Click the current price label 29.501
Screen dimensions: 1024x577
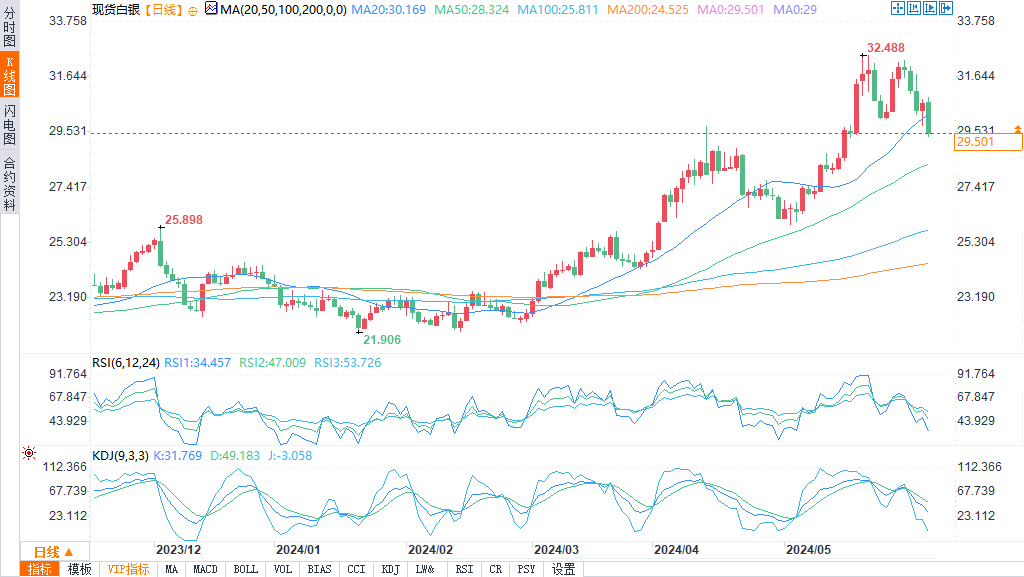click(987, 143)
